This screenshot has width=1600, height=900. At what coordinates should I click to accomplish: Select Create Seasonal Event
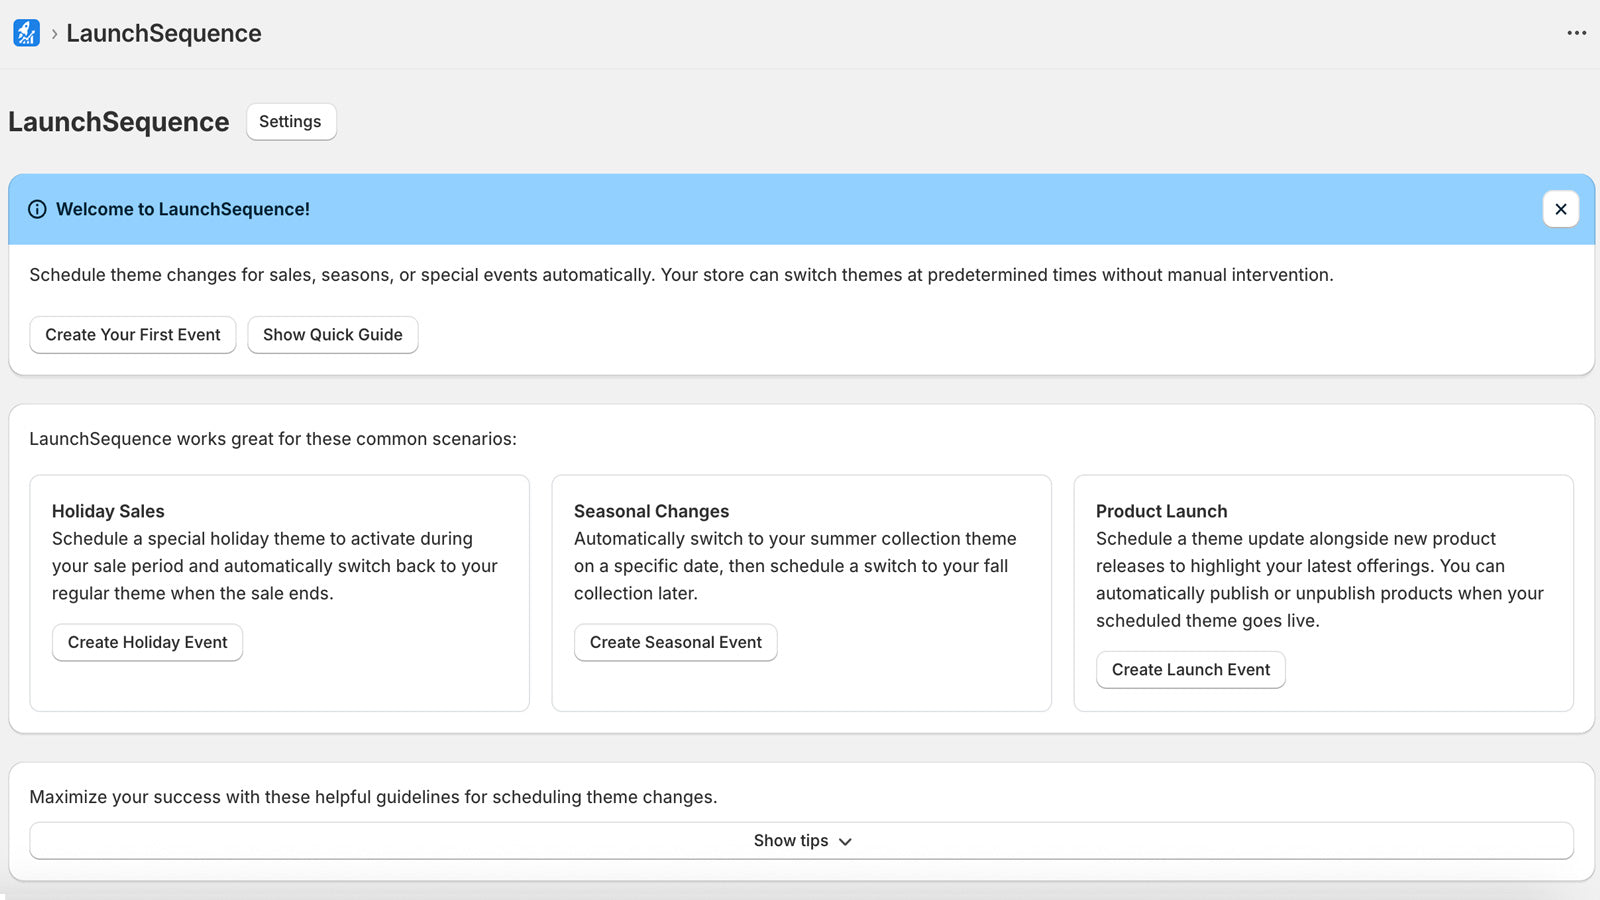click(x=675, y=642)
